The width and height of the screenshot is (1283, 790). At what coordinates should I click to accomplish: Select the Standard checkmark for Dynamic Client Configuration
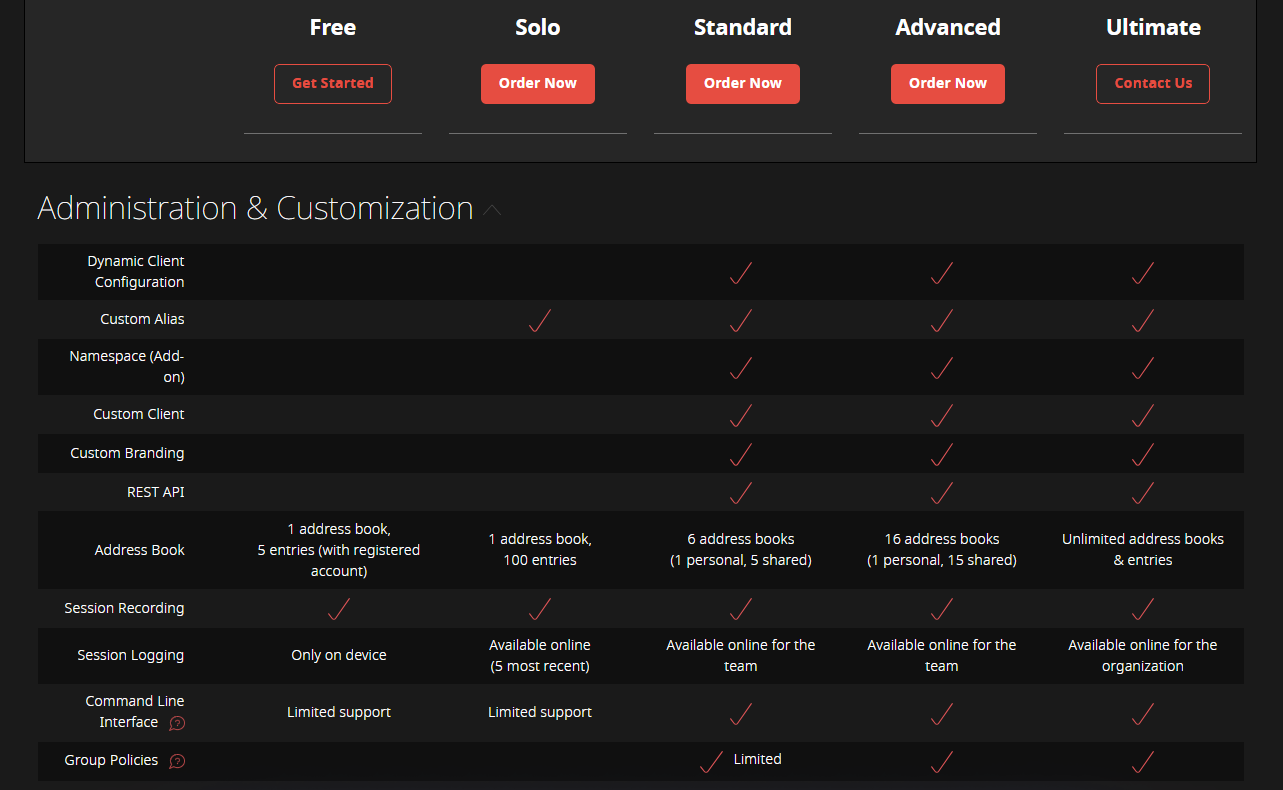pyautogui.click(x=741, y=272)
